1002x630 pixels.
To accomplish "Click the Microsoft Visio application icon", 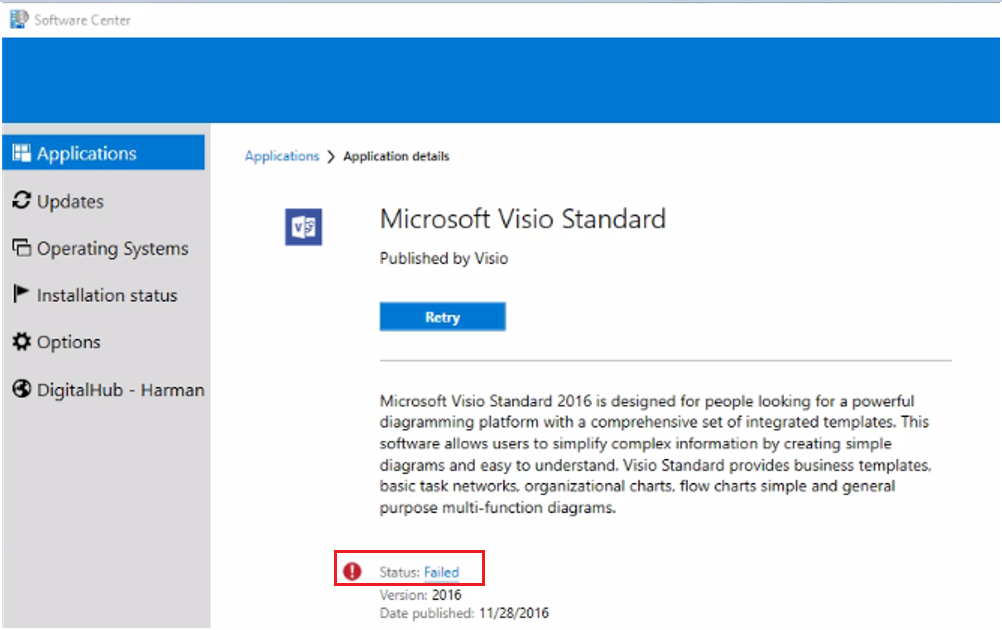I will tap(304, 227).
